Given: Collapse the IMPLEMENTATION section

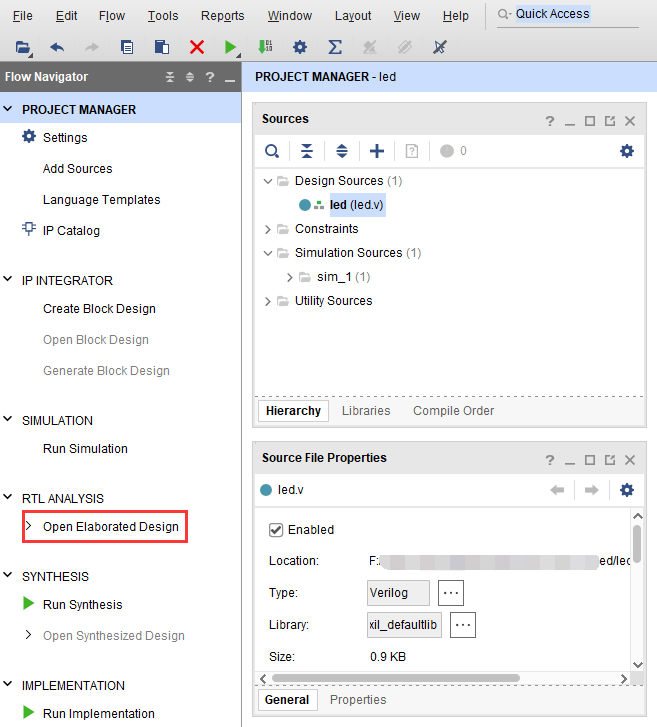Looking at the screenshot, I should pyautogui.click(x=8, y=684).
